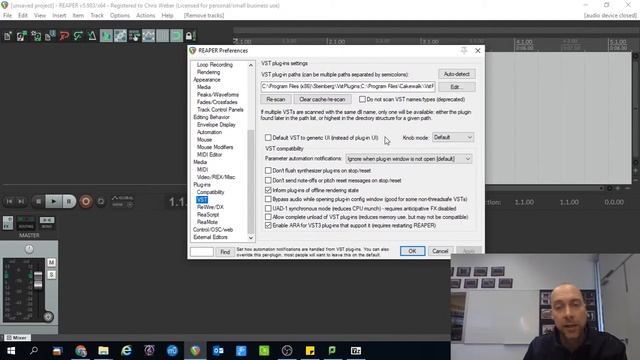The image size is (640, 360).
Task: Click the red Undo toolbar icon
Action: coord(64,36)
